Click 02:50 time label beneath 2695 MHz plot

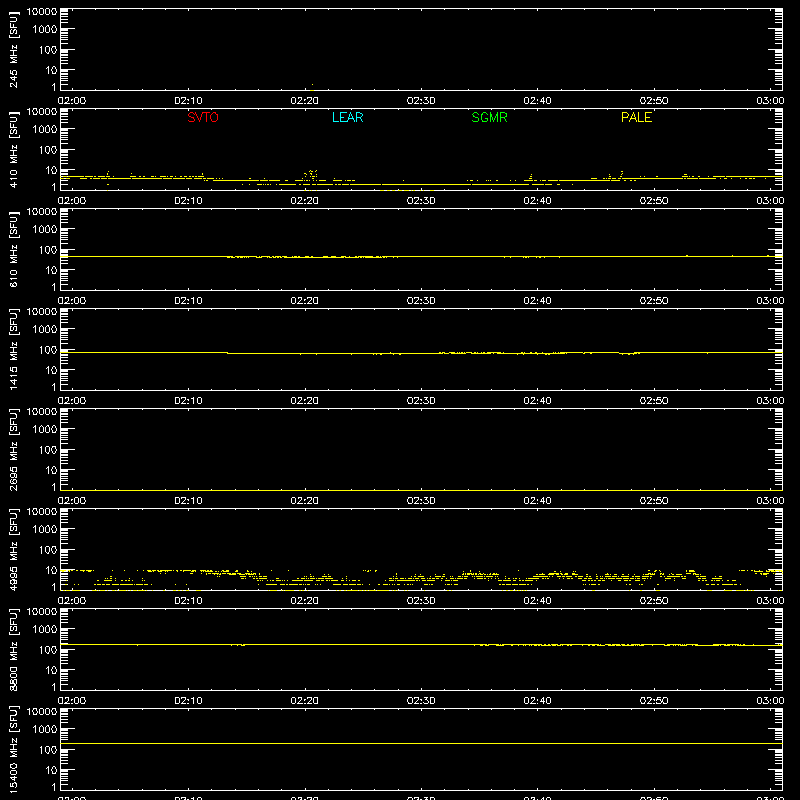point(654,501)
